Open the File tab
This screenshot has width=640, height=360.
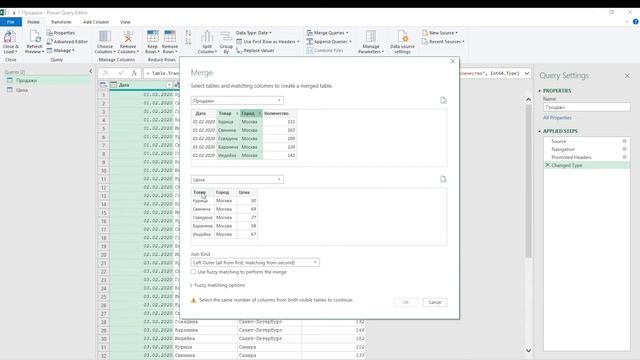click(x=11, y=22)
